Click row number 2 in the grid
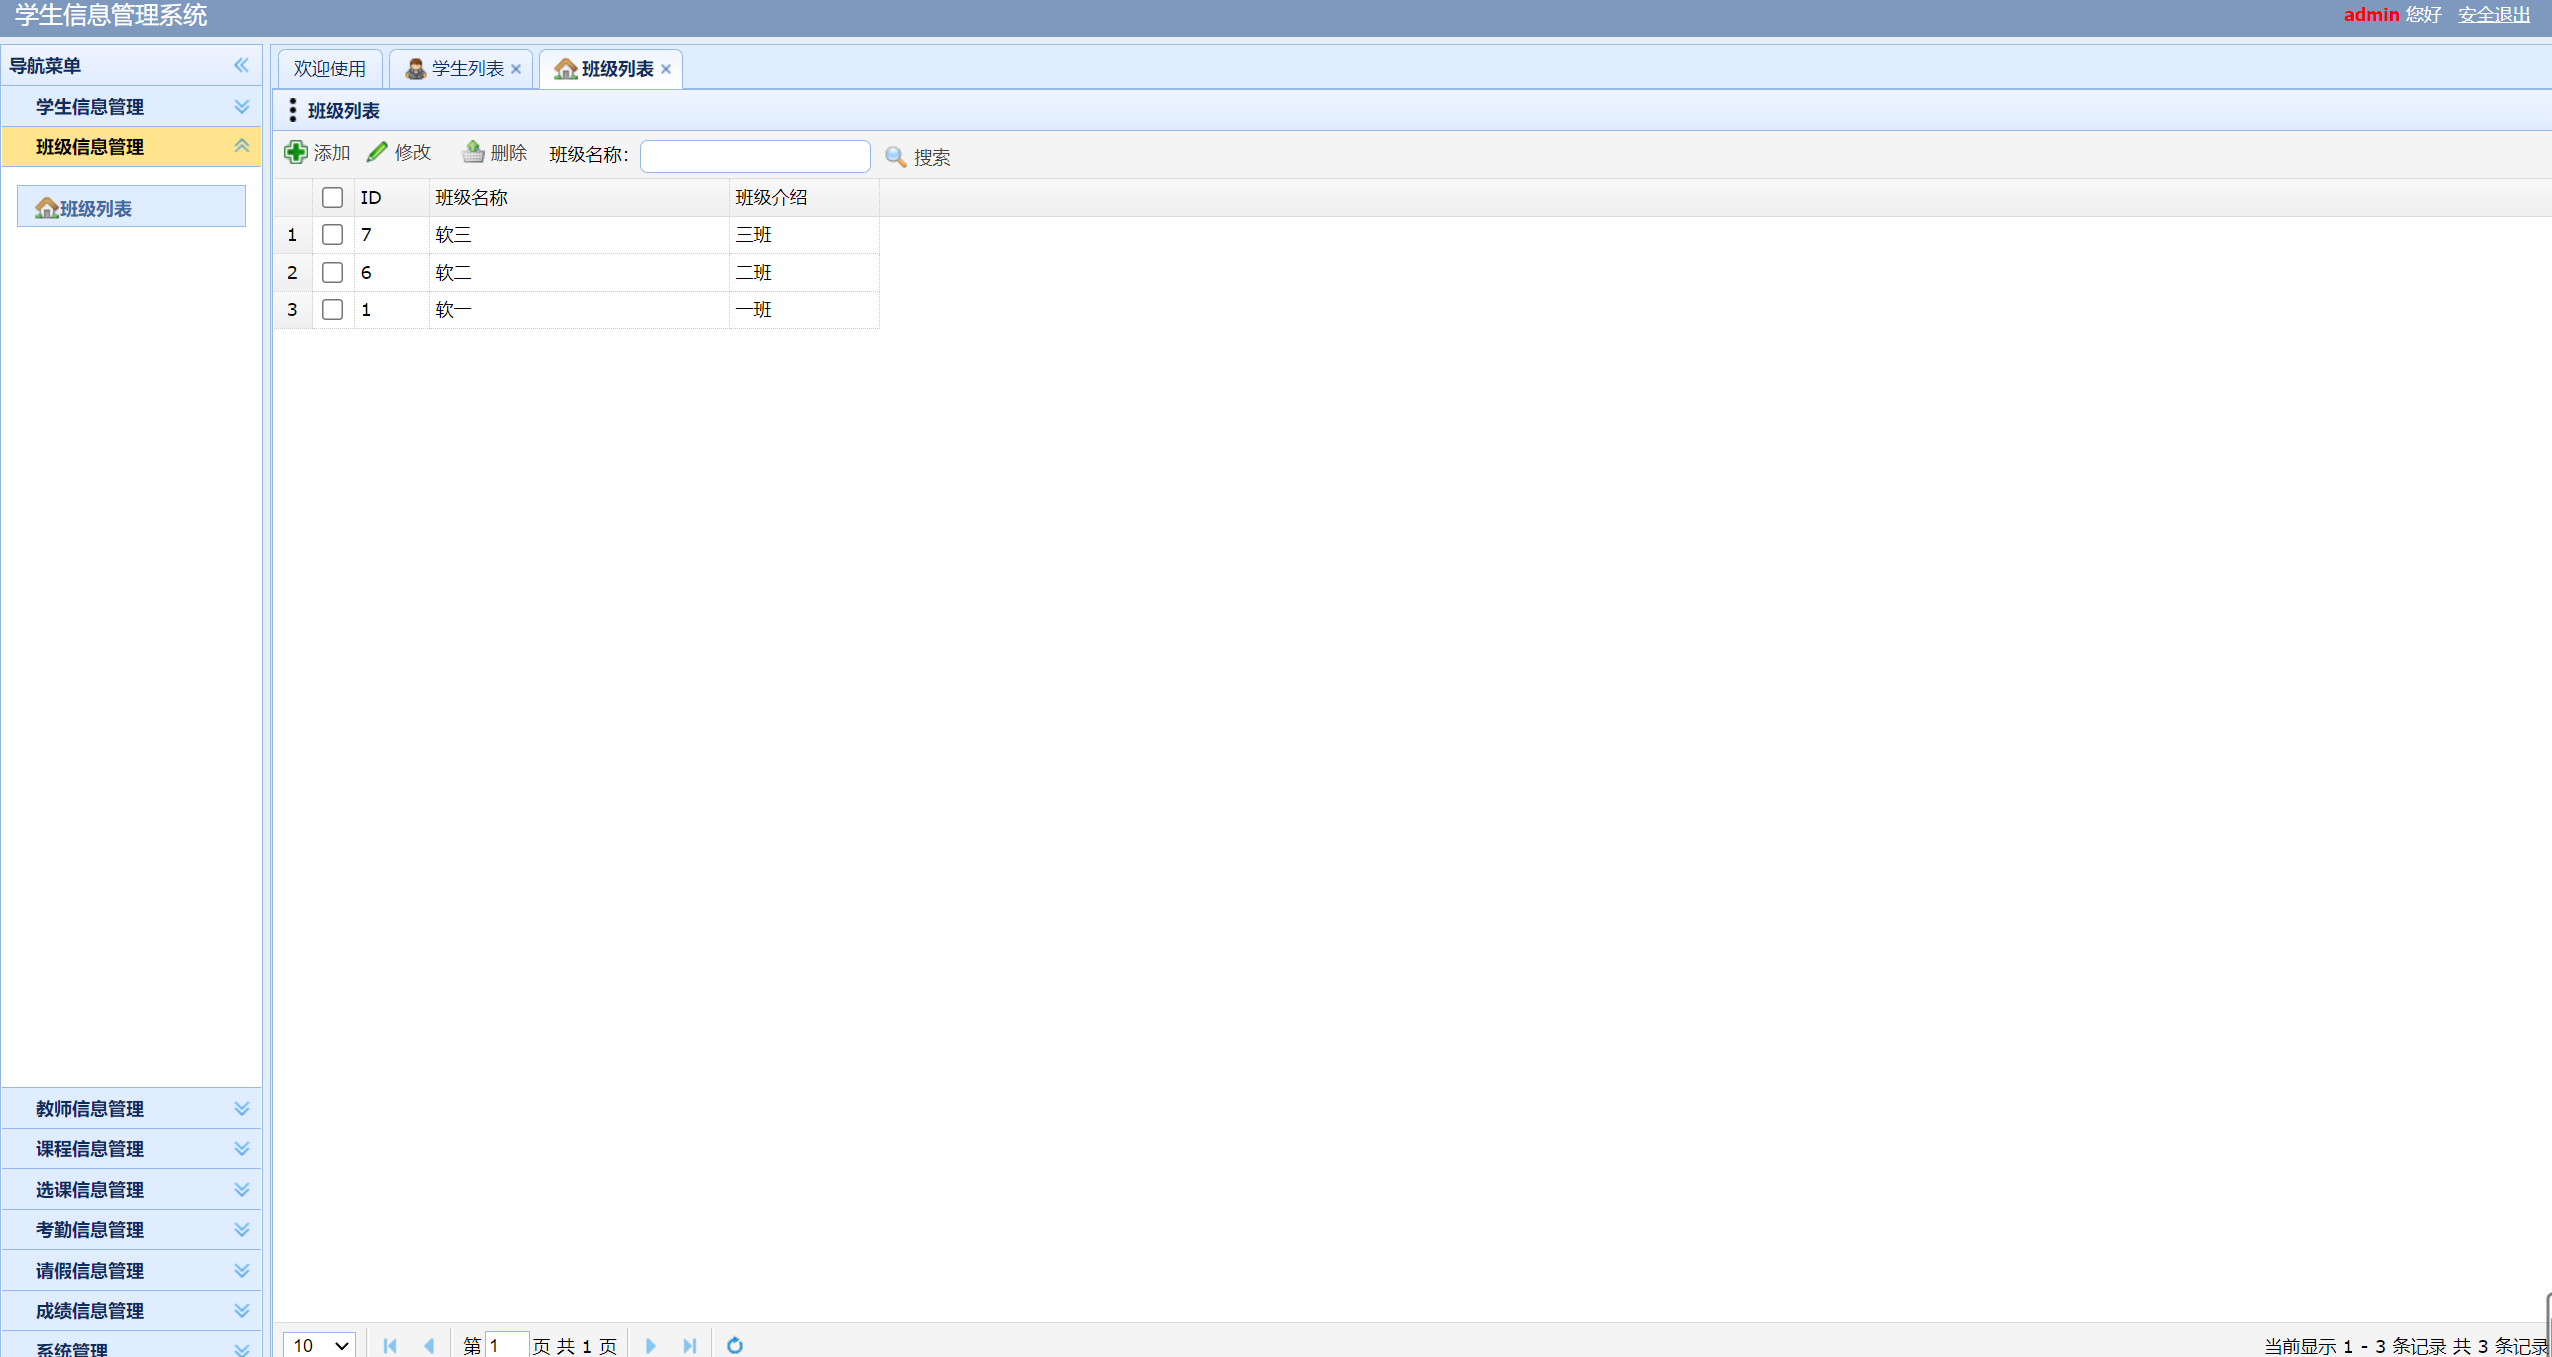The image size is (2552, 1357). (292, 272)
